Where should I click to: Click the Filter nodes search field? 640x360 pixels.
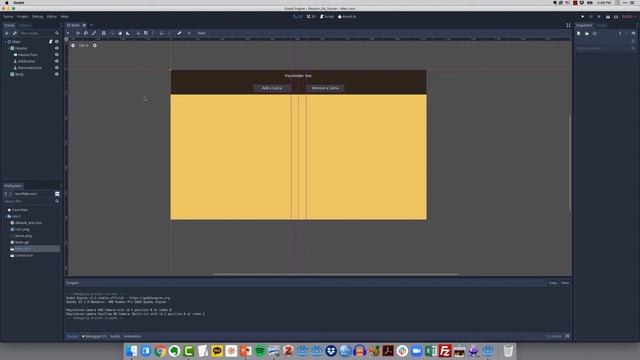[40, 33]
